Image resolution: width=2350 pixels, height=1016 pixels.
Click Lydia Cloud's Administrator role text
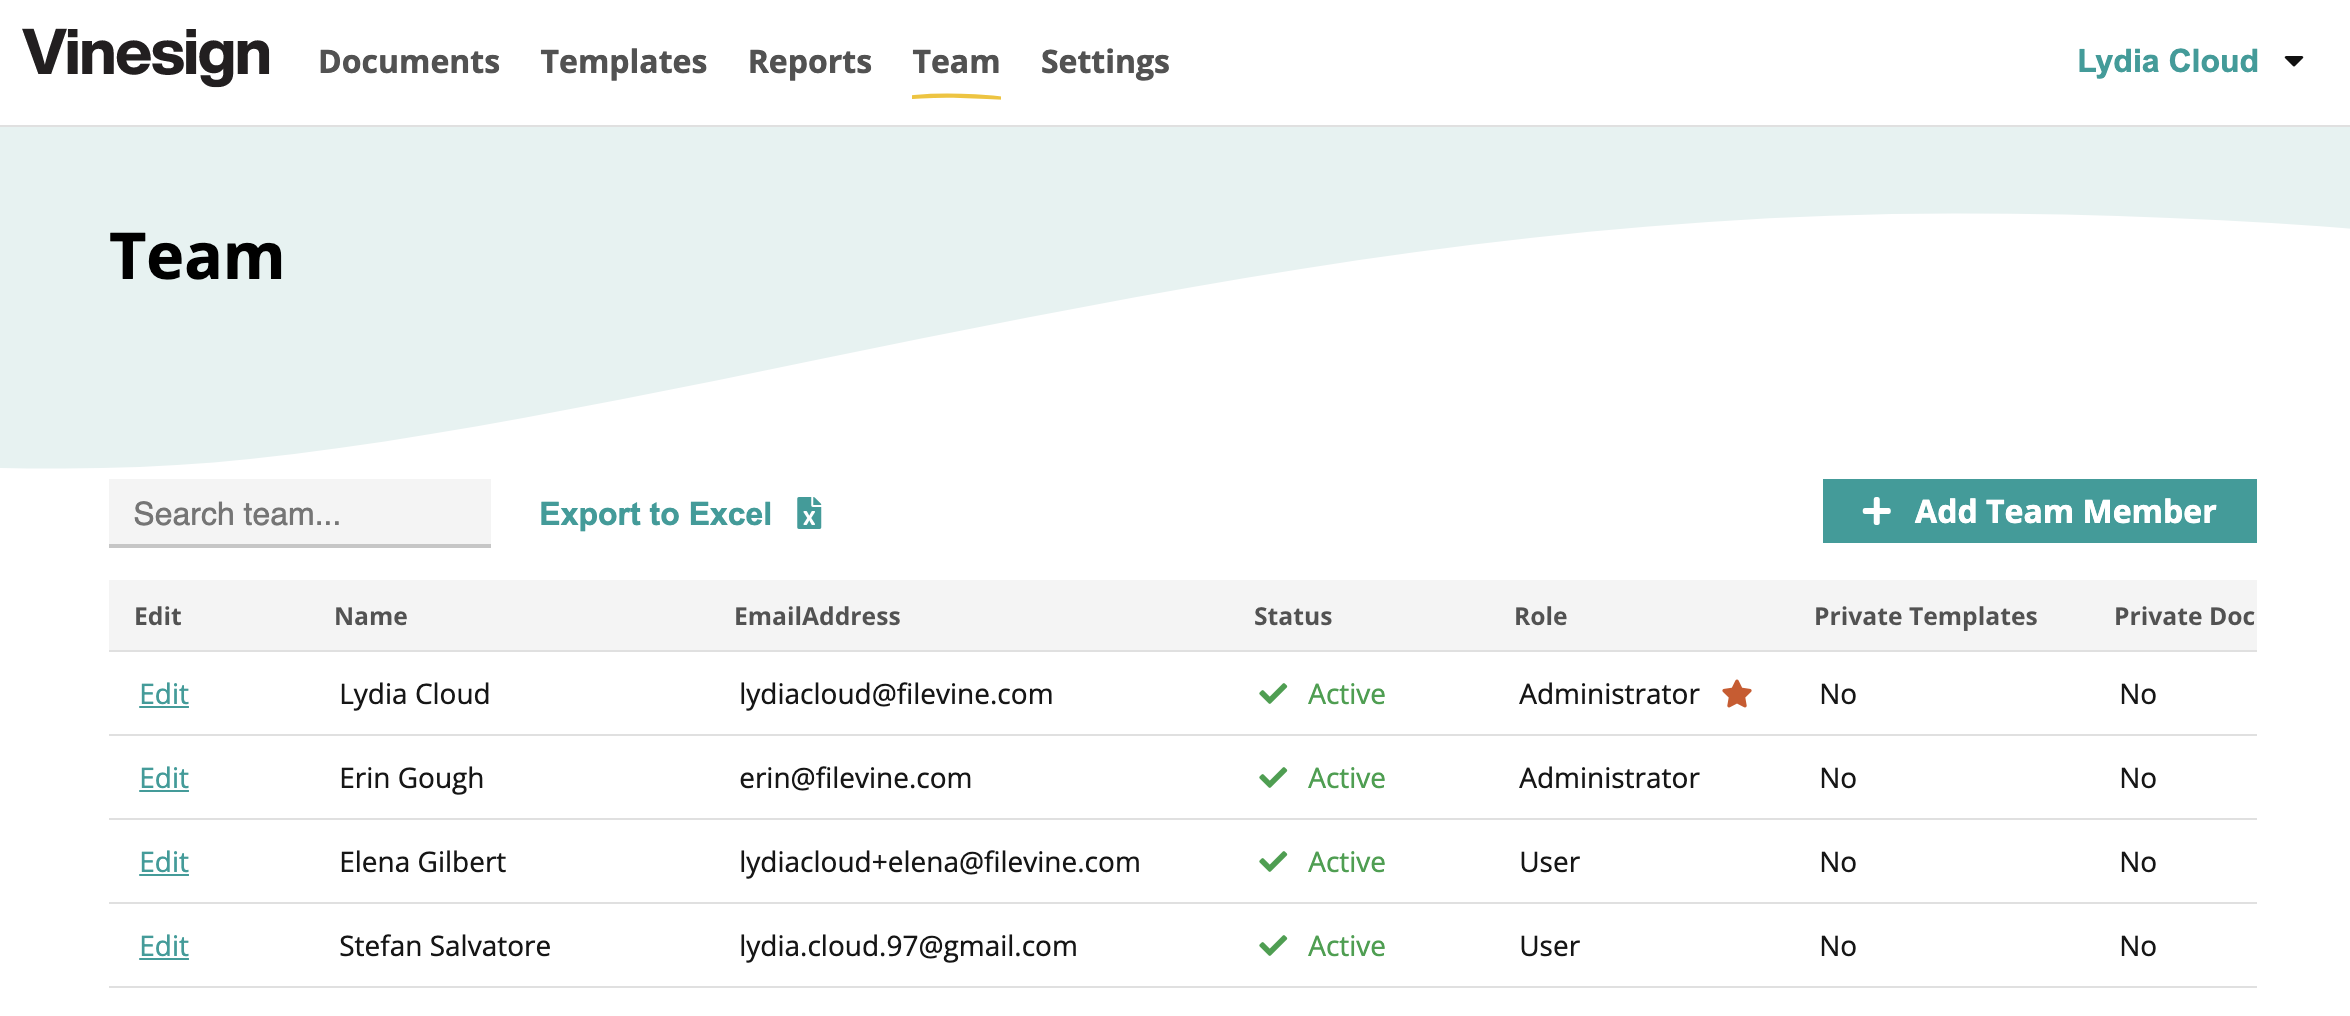[1609, 694]
